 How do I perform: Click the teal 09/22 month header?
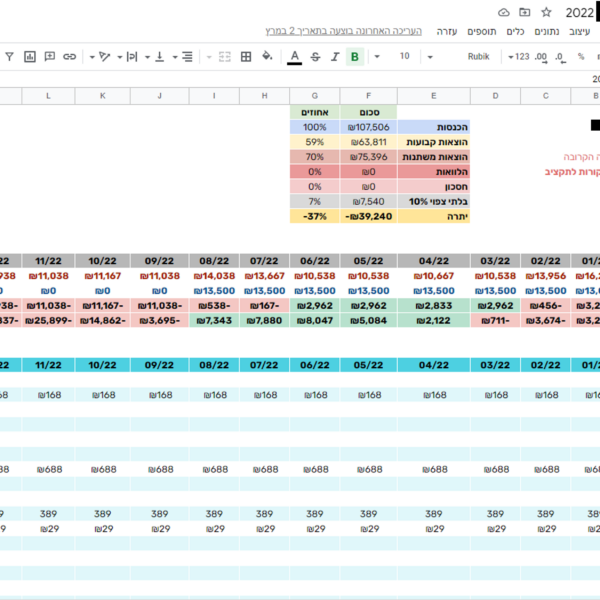click(160, 365)
